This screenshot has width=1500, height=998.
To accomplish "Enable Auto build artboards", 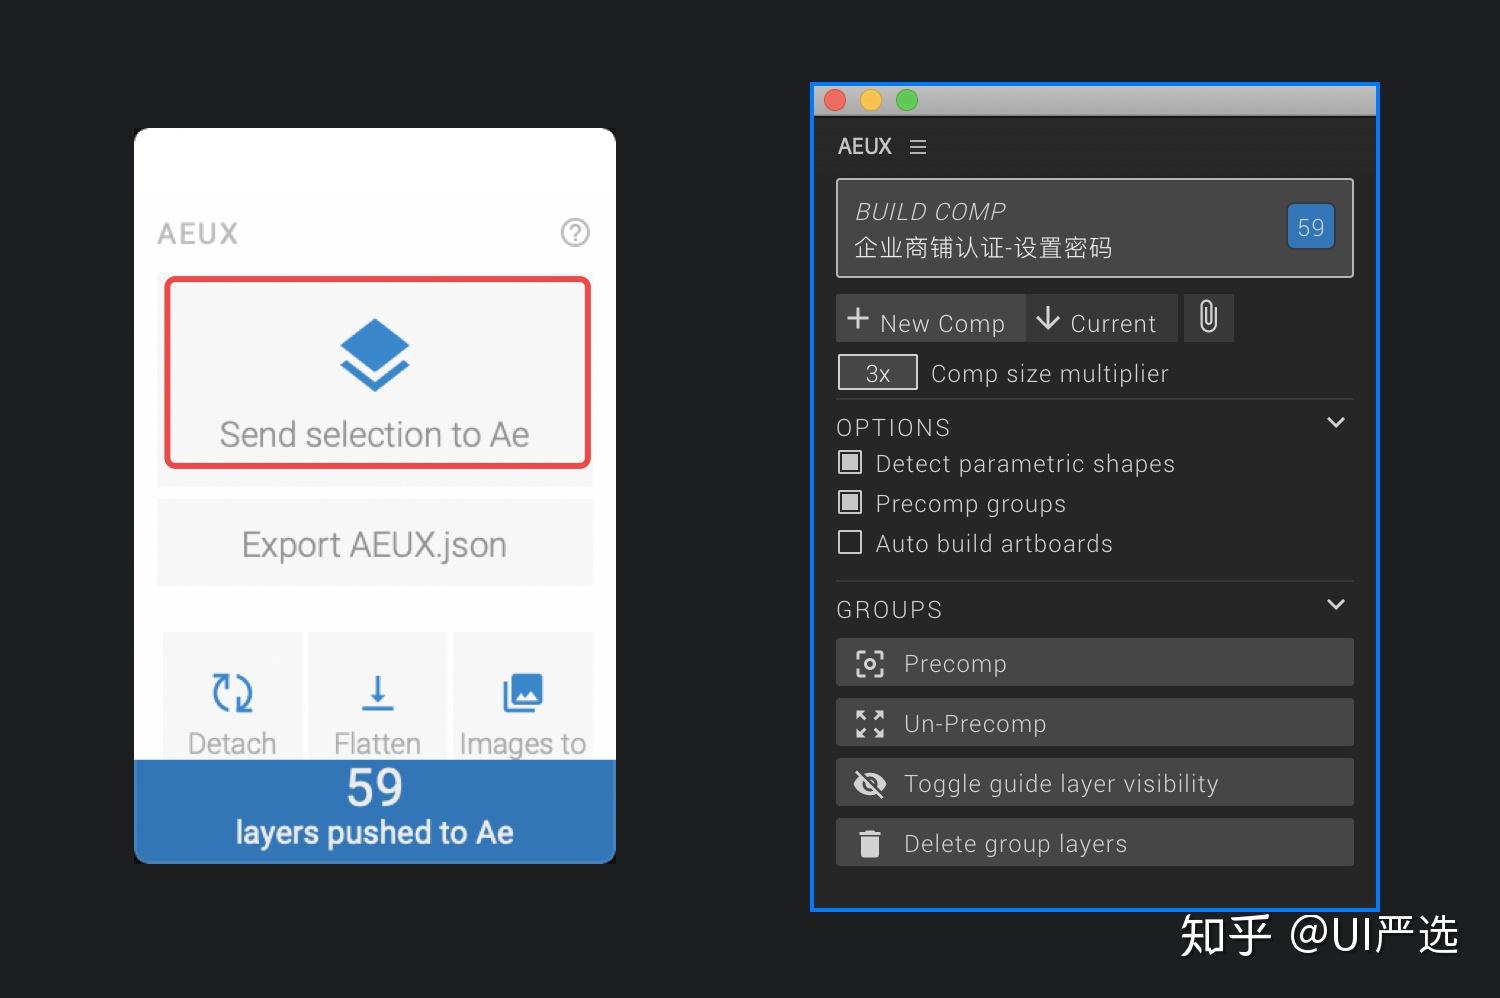I will 850,542.
